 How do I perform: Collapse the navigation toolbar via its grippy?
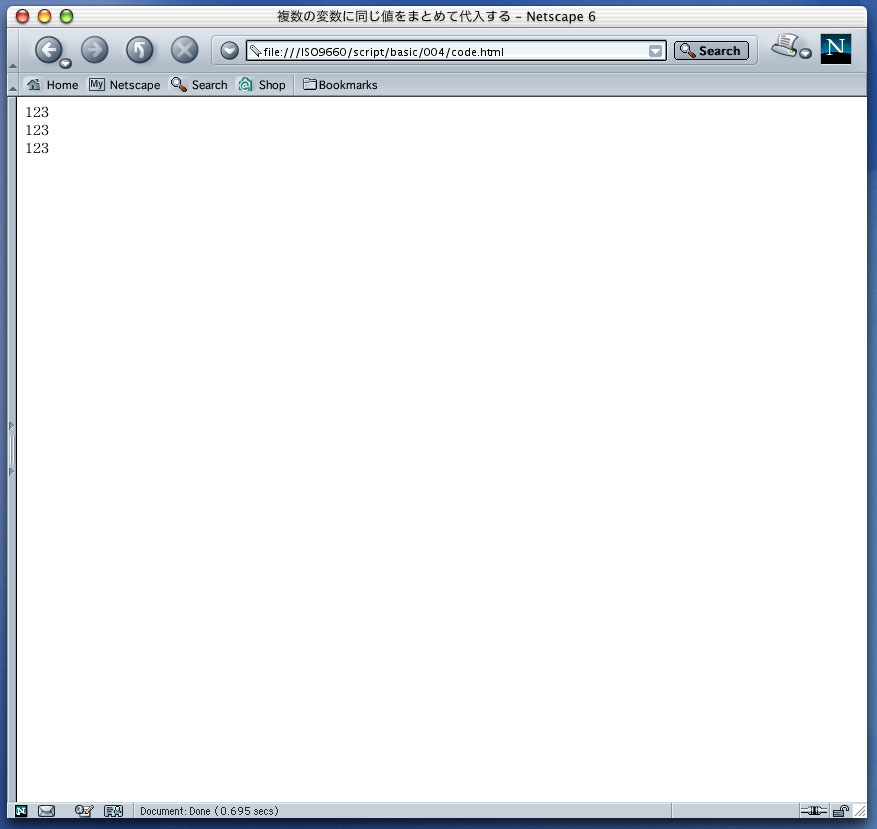[x=13, y=50]
